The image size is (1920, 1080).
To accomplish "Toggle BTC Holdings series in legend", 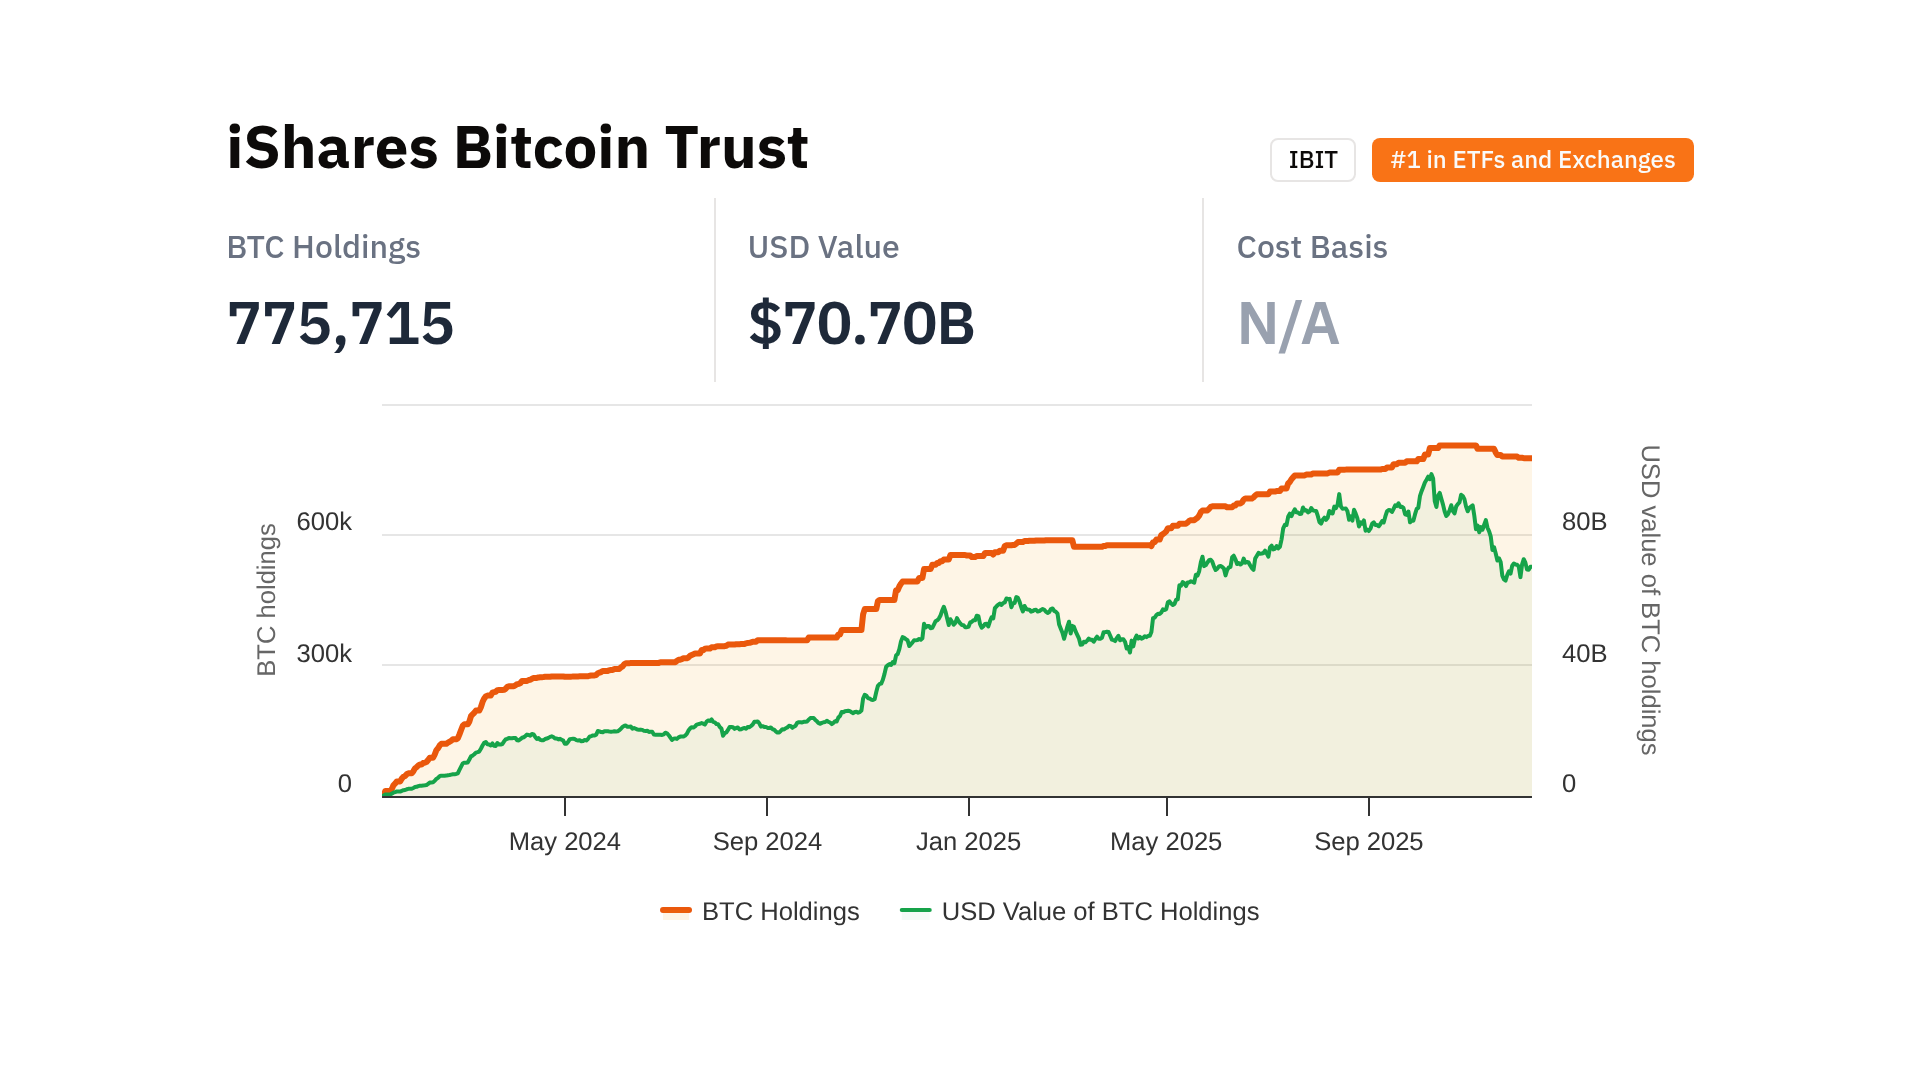I will click(x=780, y=911).
